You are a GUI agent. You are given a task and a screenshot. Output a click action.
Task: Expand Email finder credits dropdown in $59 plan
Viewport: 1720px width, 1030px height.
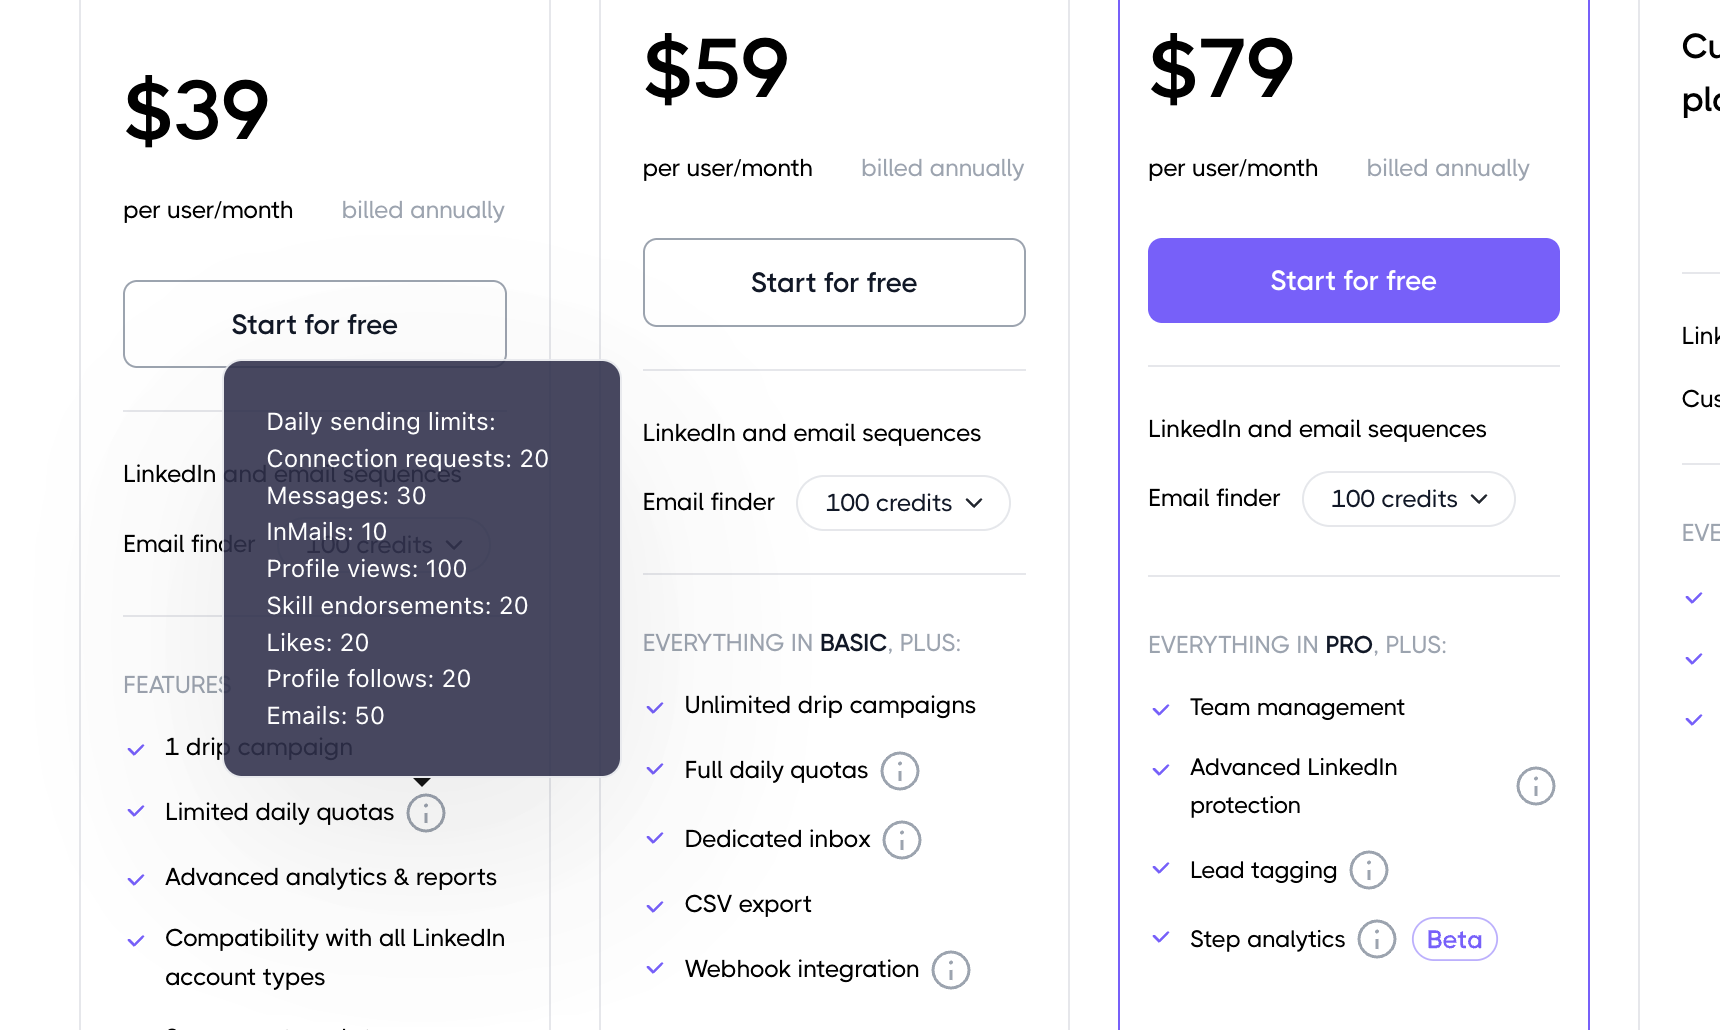pyautogui.click(x=903, y=503)
